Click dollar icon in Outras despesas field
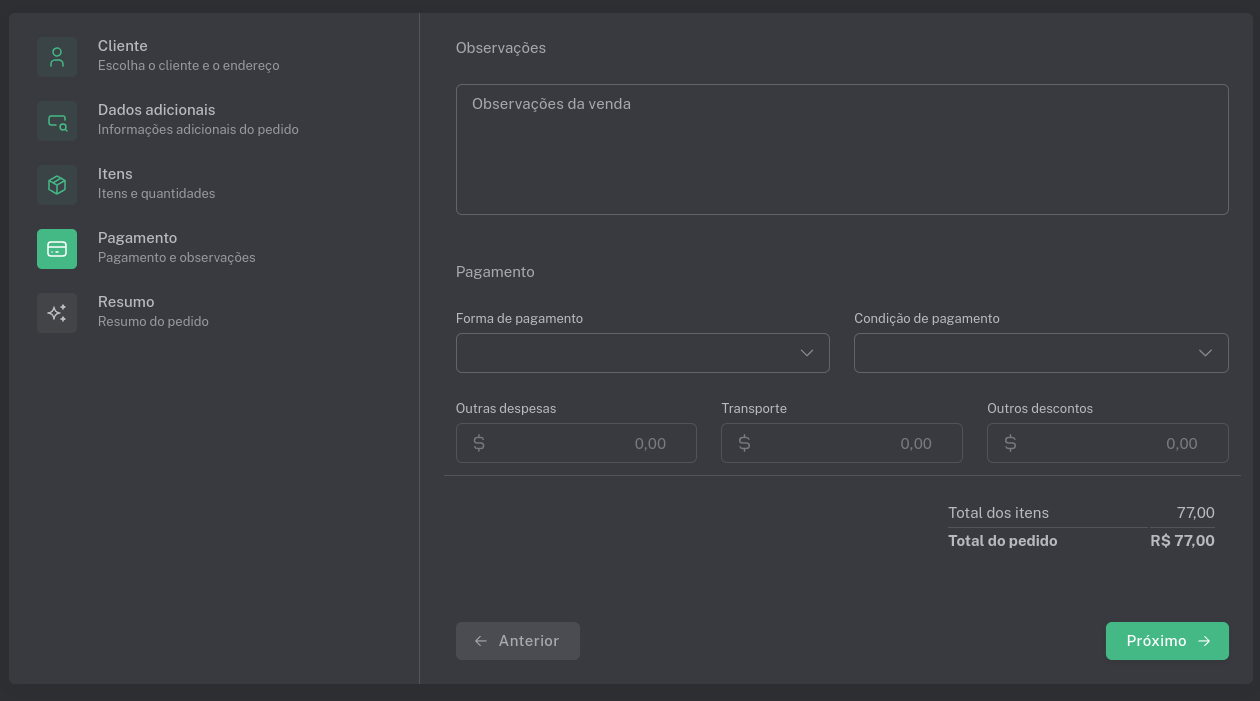The width and height of the screenshot is (1260, 701). (479, 443)
